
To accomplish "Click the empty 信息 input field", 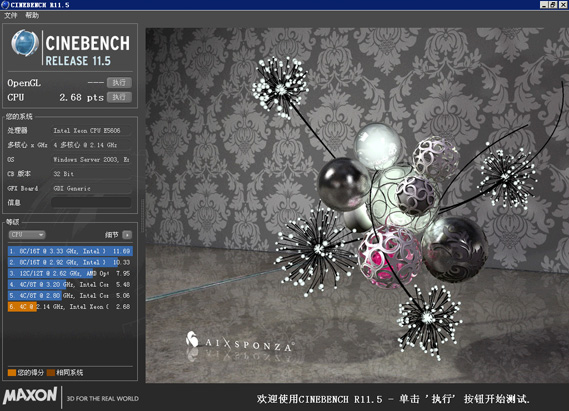I will [91, 202].
